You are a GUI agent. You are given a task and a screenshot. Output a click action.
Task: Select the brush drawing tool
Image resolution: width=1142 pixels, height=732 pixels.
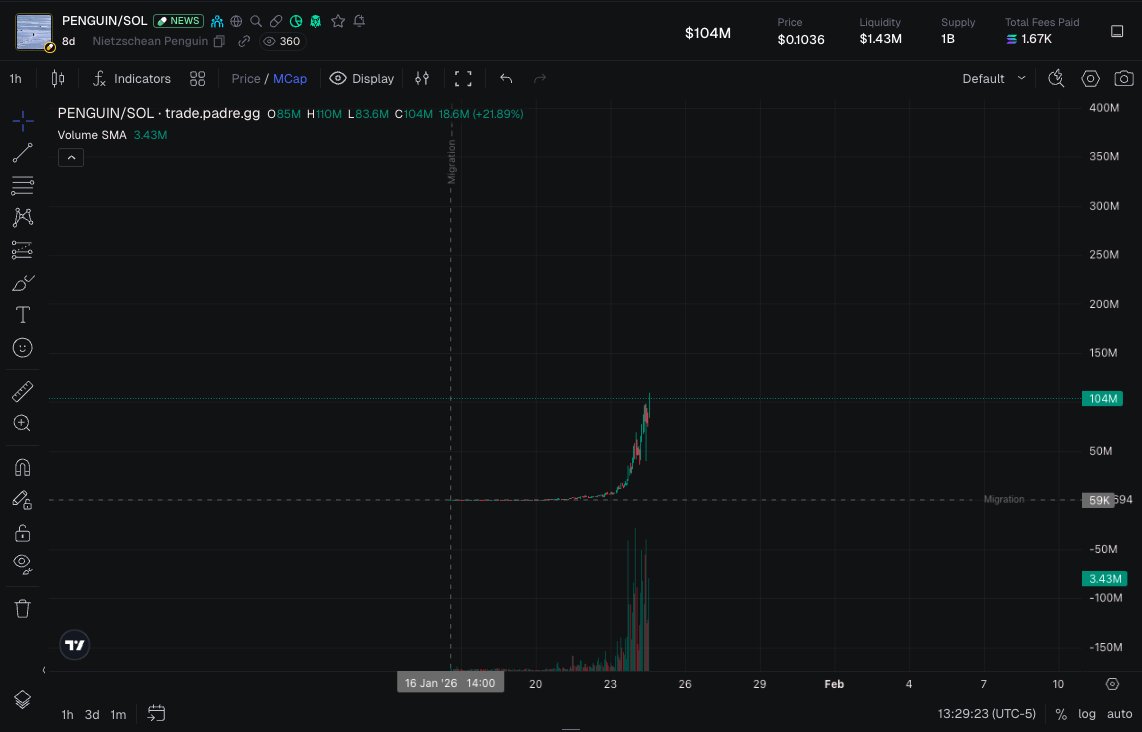tap(23, 283)
